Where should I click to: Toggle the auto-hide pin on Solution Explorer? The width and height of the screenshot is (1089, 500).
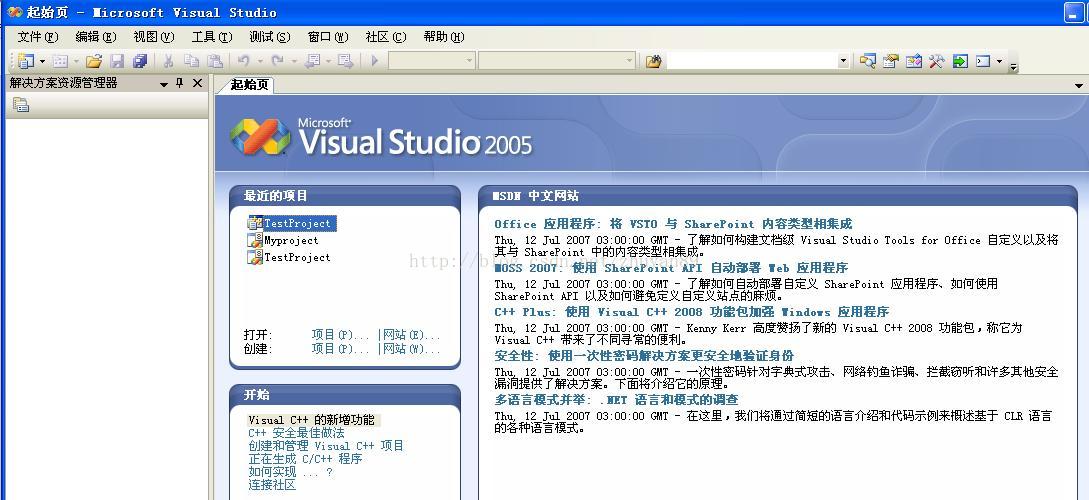click(x=180, y=83)
